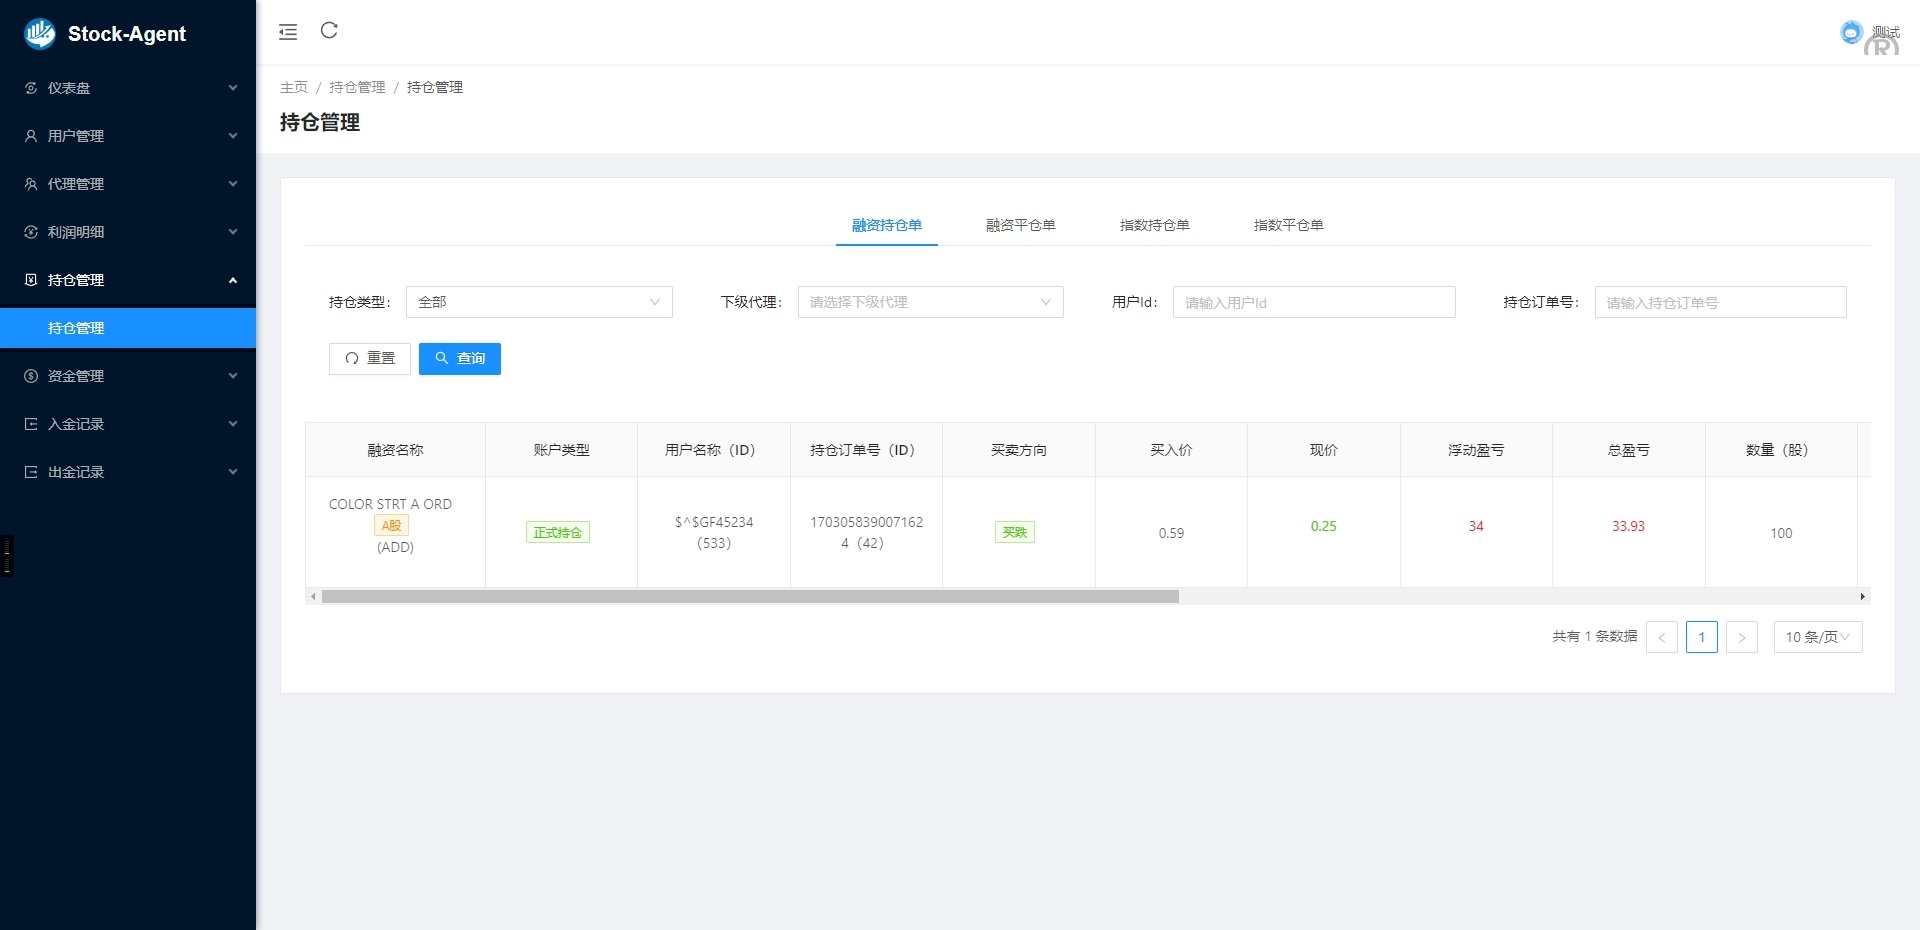Click the Stock-Agent logo icon
The height and width of the screenshot is (930, 1920).
(40, 34)
